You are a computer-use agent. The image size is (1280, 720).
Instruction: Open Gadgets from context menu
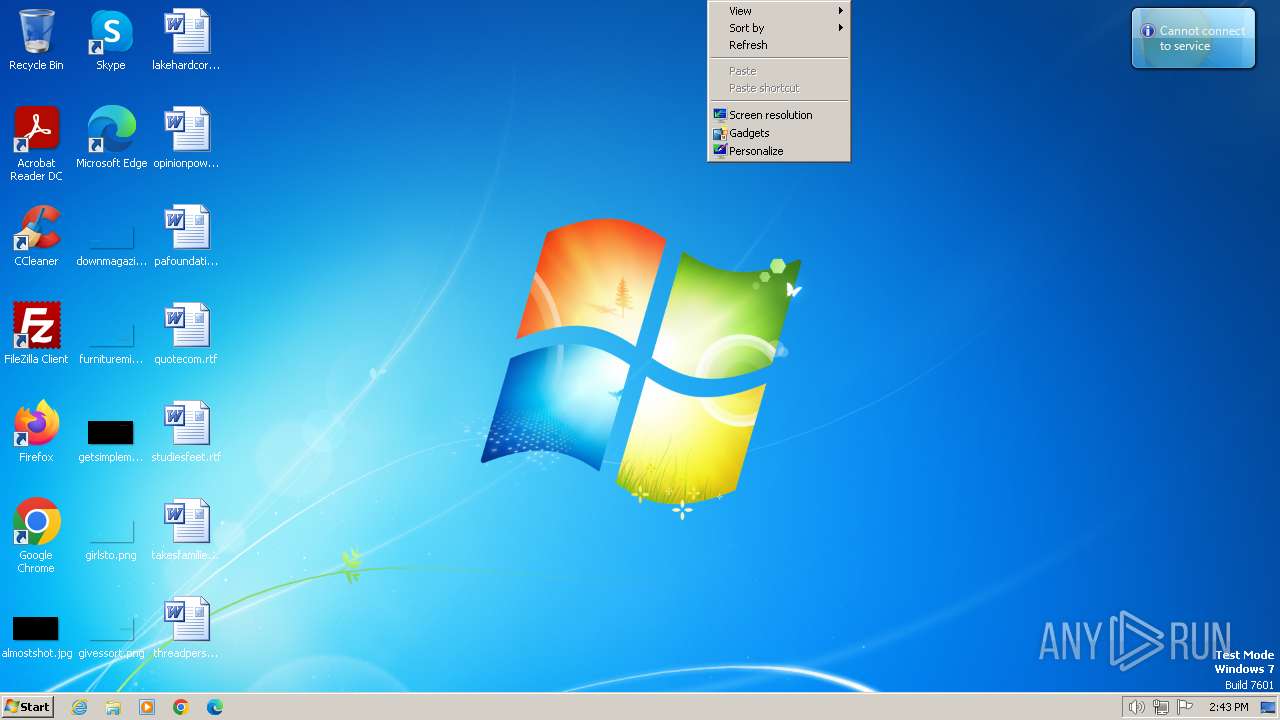click(779, 133)
